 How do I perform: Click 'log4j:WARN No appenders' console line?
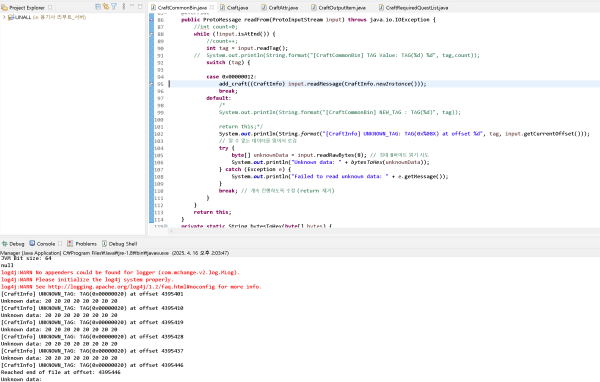click(x=120, y=273)
